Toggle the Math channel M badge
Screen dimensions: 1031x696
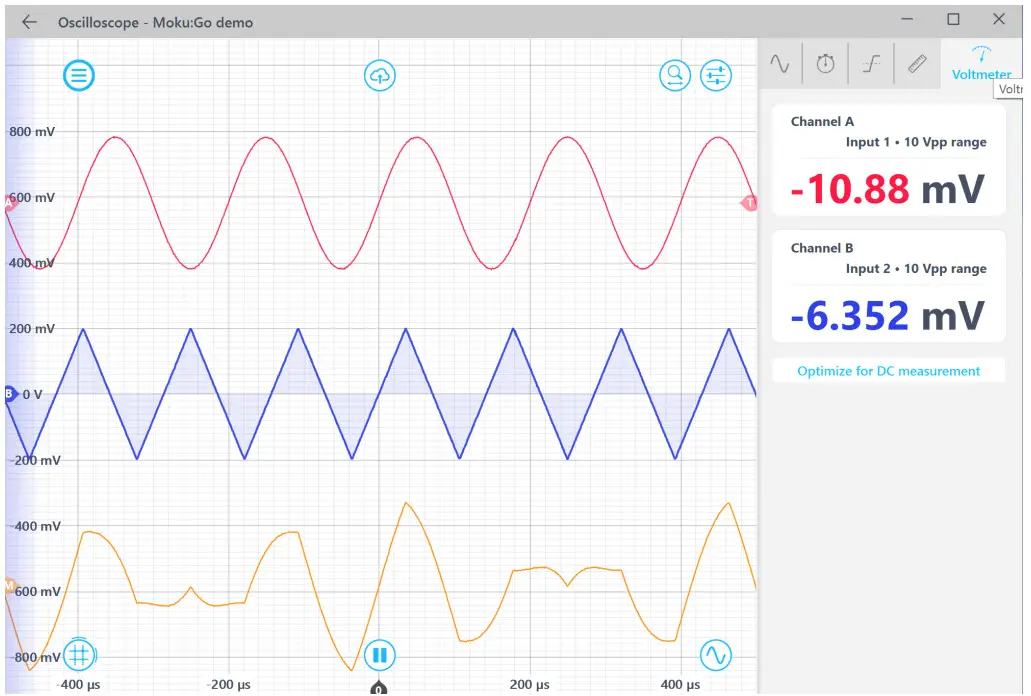coord(9,586)
